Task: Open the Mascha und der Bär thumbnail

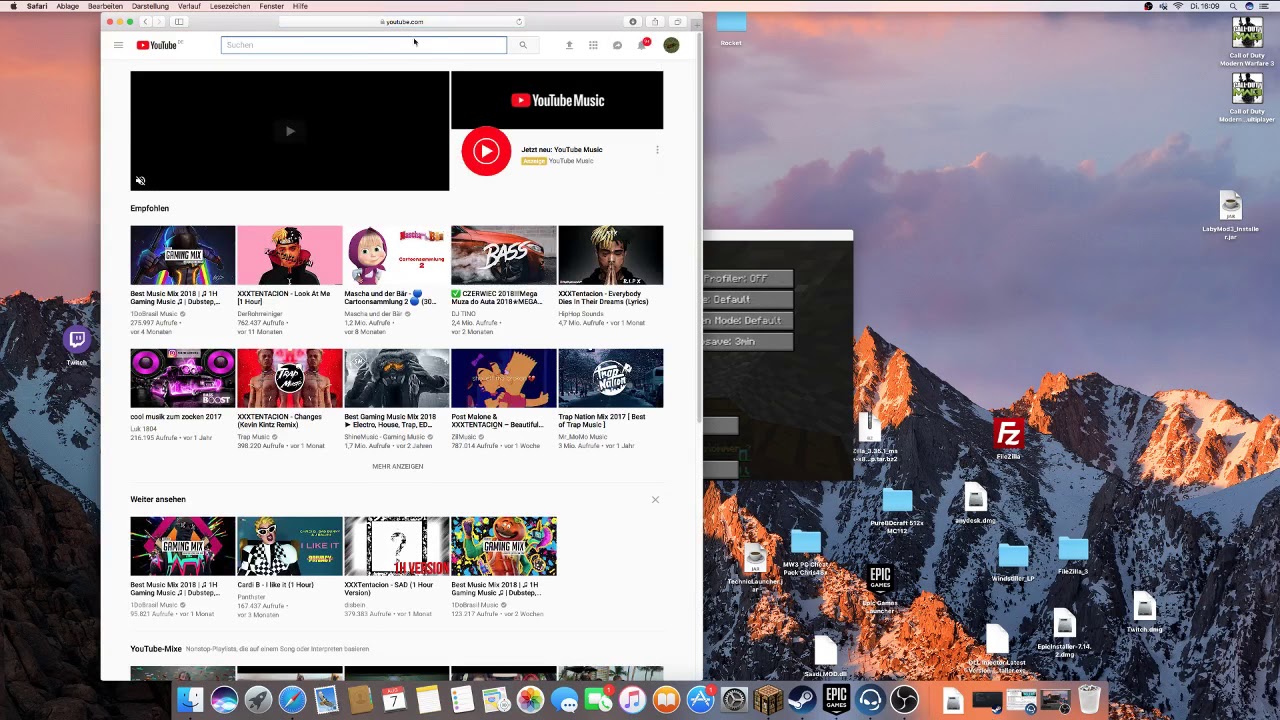Action: (396, 255)
